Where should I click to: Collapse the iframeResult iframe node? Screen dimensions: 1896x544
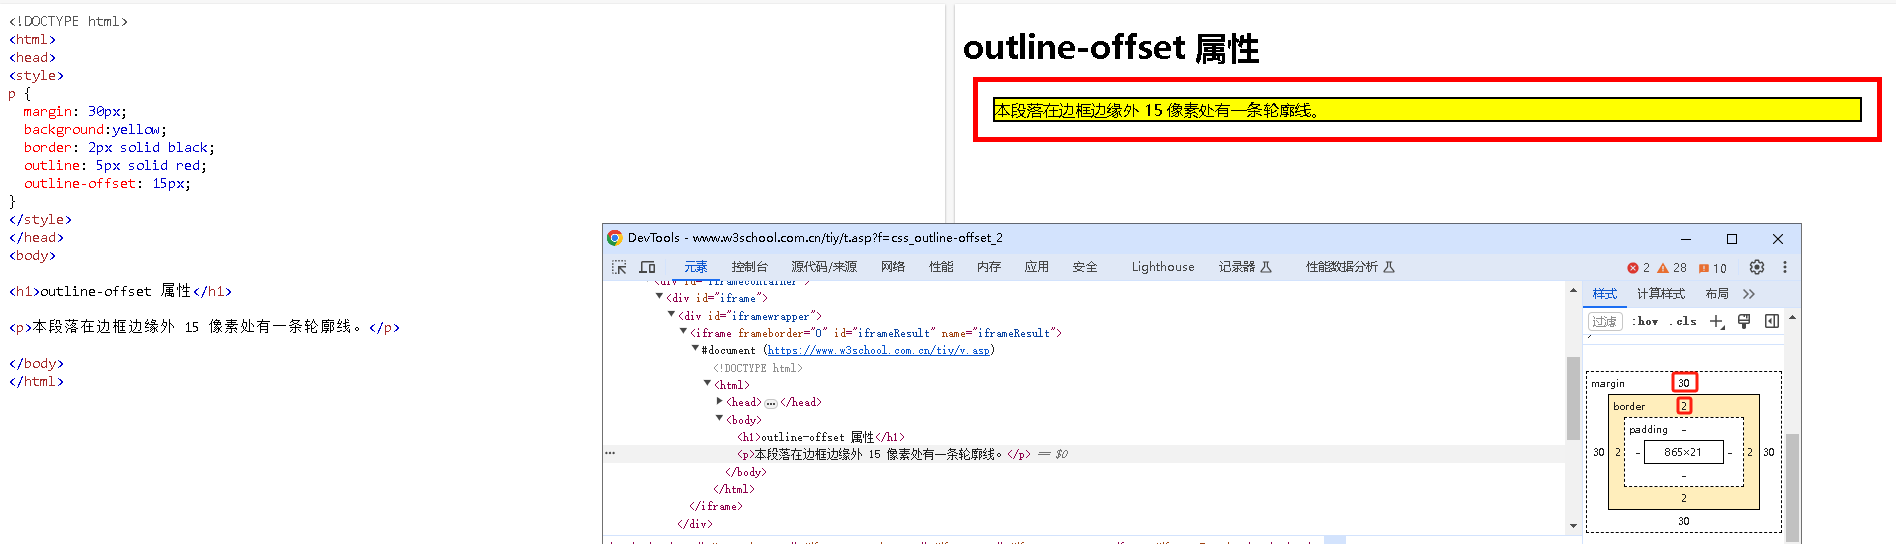pos(683,332)
